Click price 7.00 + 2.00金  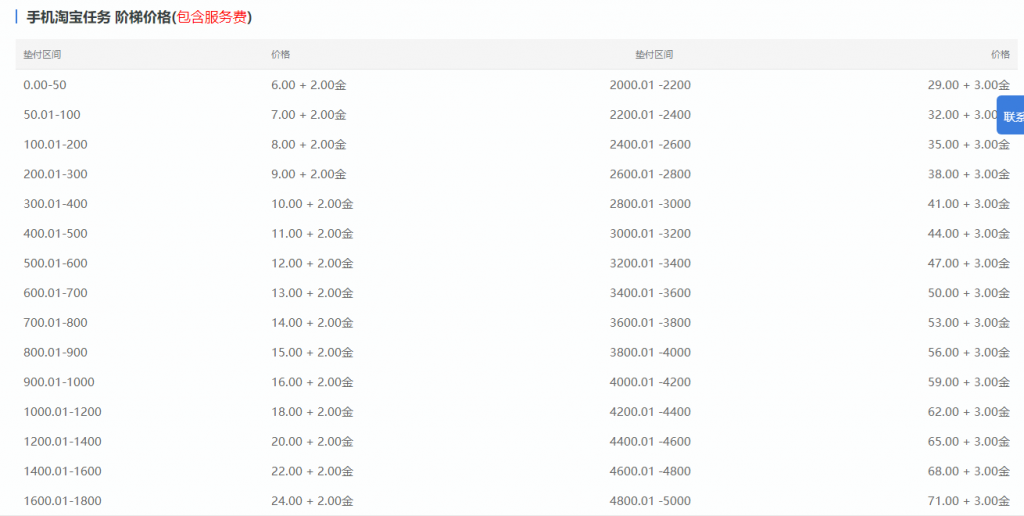(309, 115)
